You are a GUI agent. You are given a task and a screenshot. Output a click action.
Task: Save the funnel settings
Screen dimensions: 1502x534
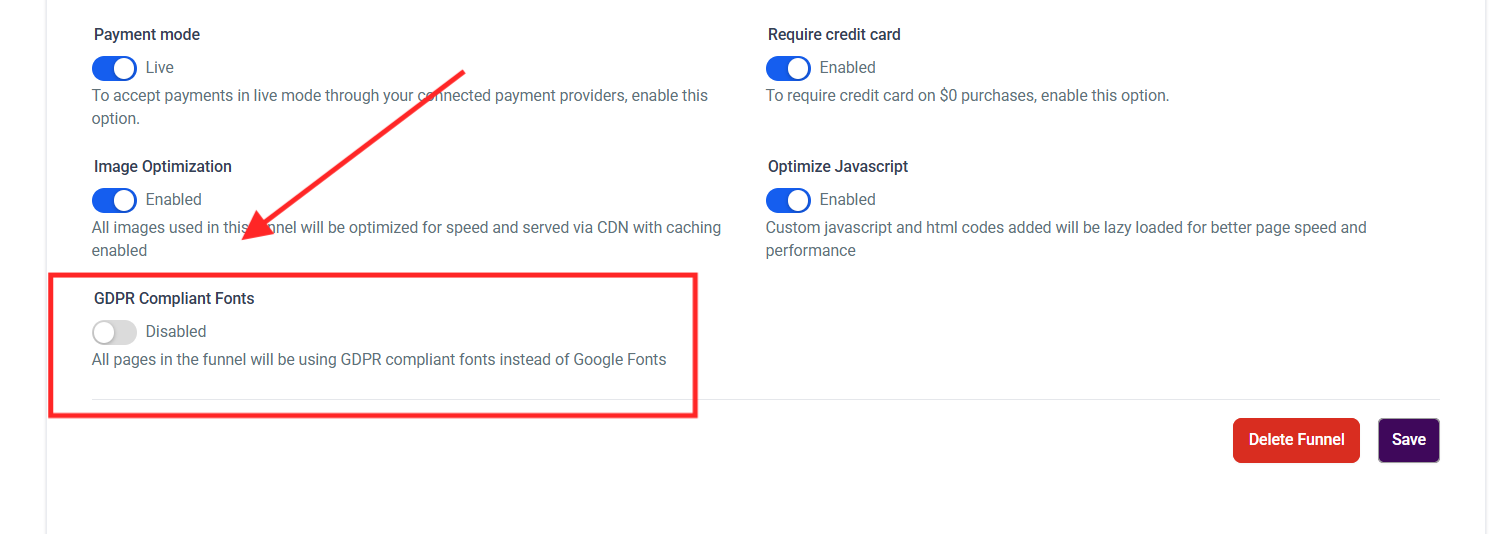(1408, 440)
